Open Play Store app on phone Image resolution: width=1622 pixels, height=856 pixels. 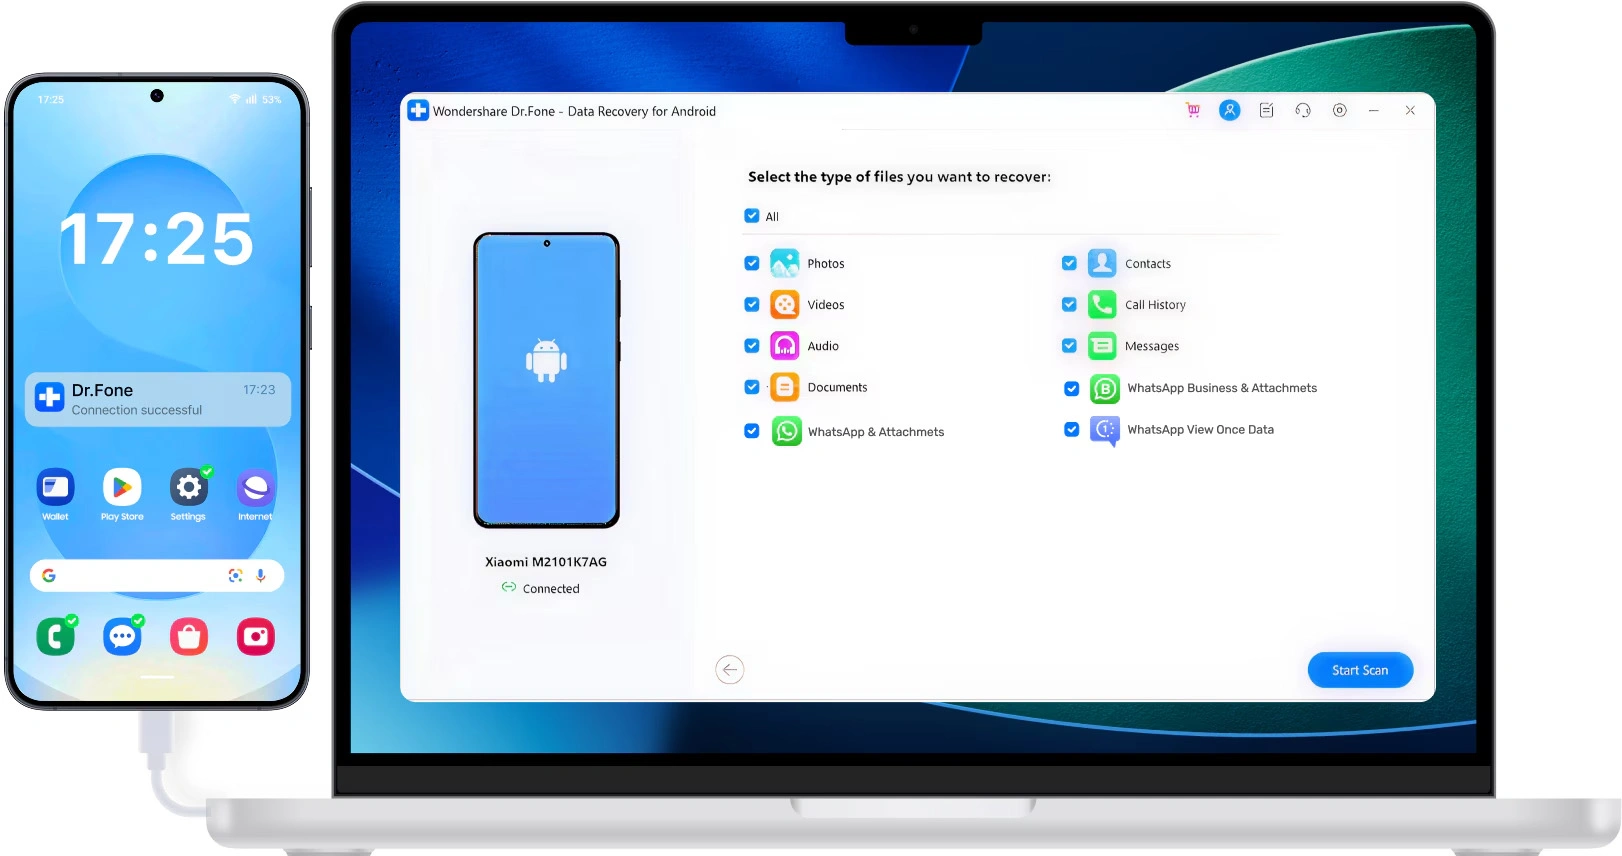tap(122, 489)
